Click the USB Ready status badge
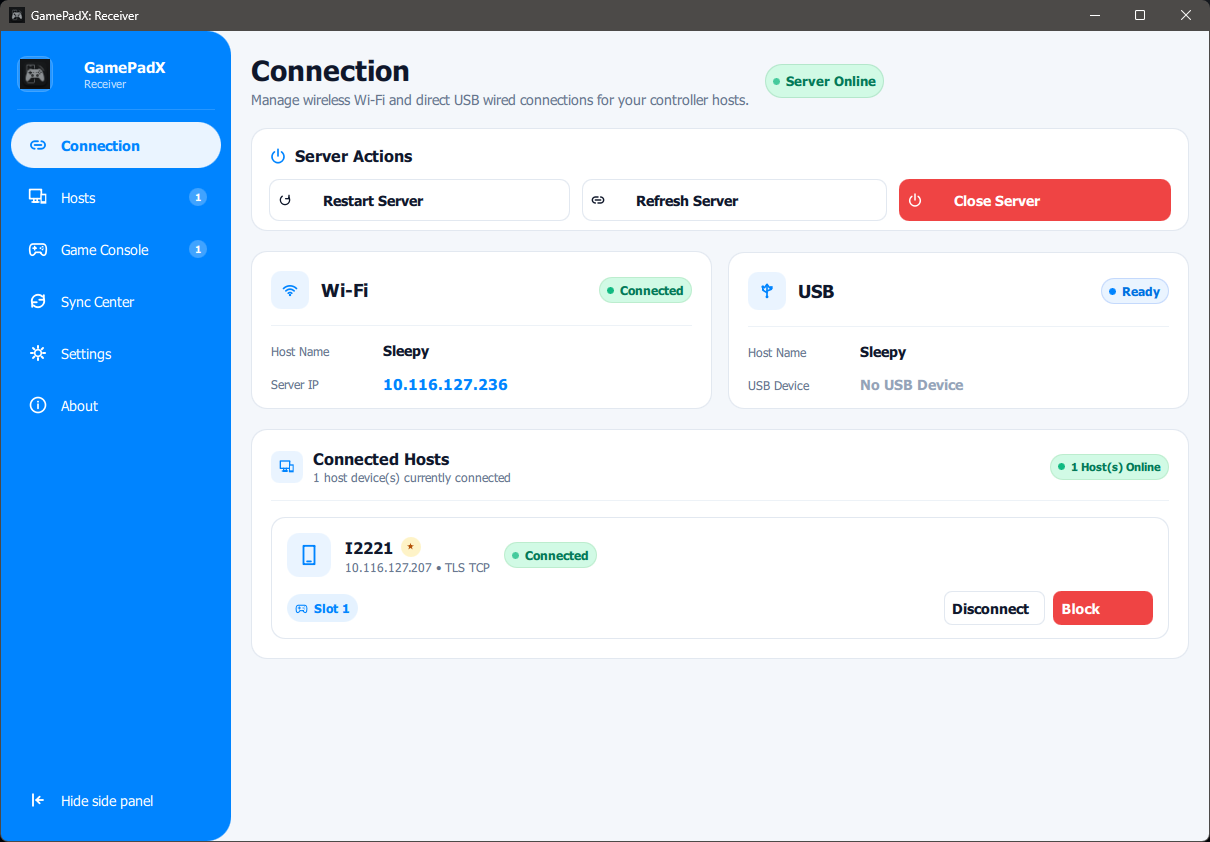1210x842 pixels. (1135, 291)
